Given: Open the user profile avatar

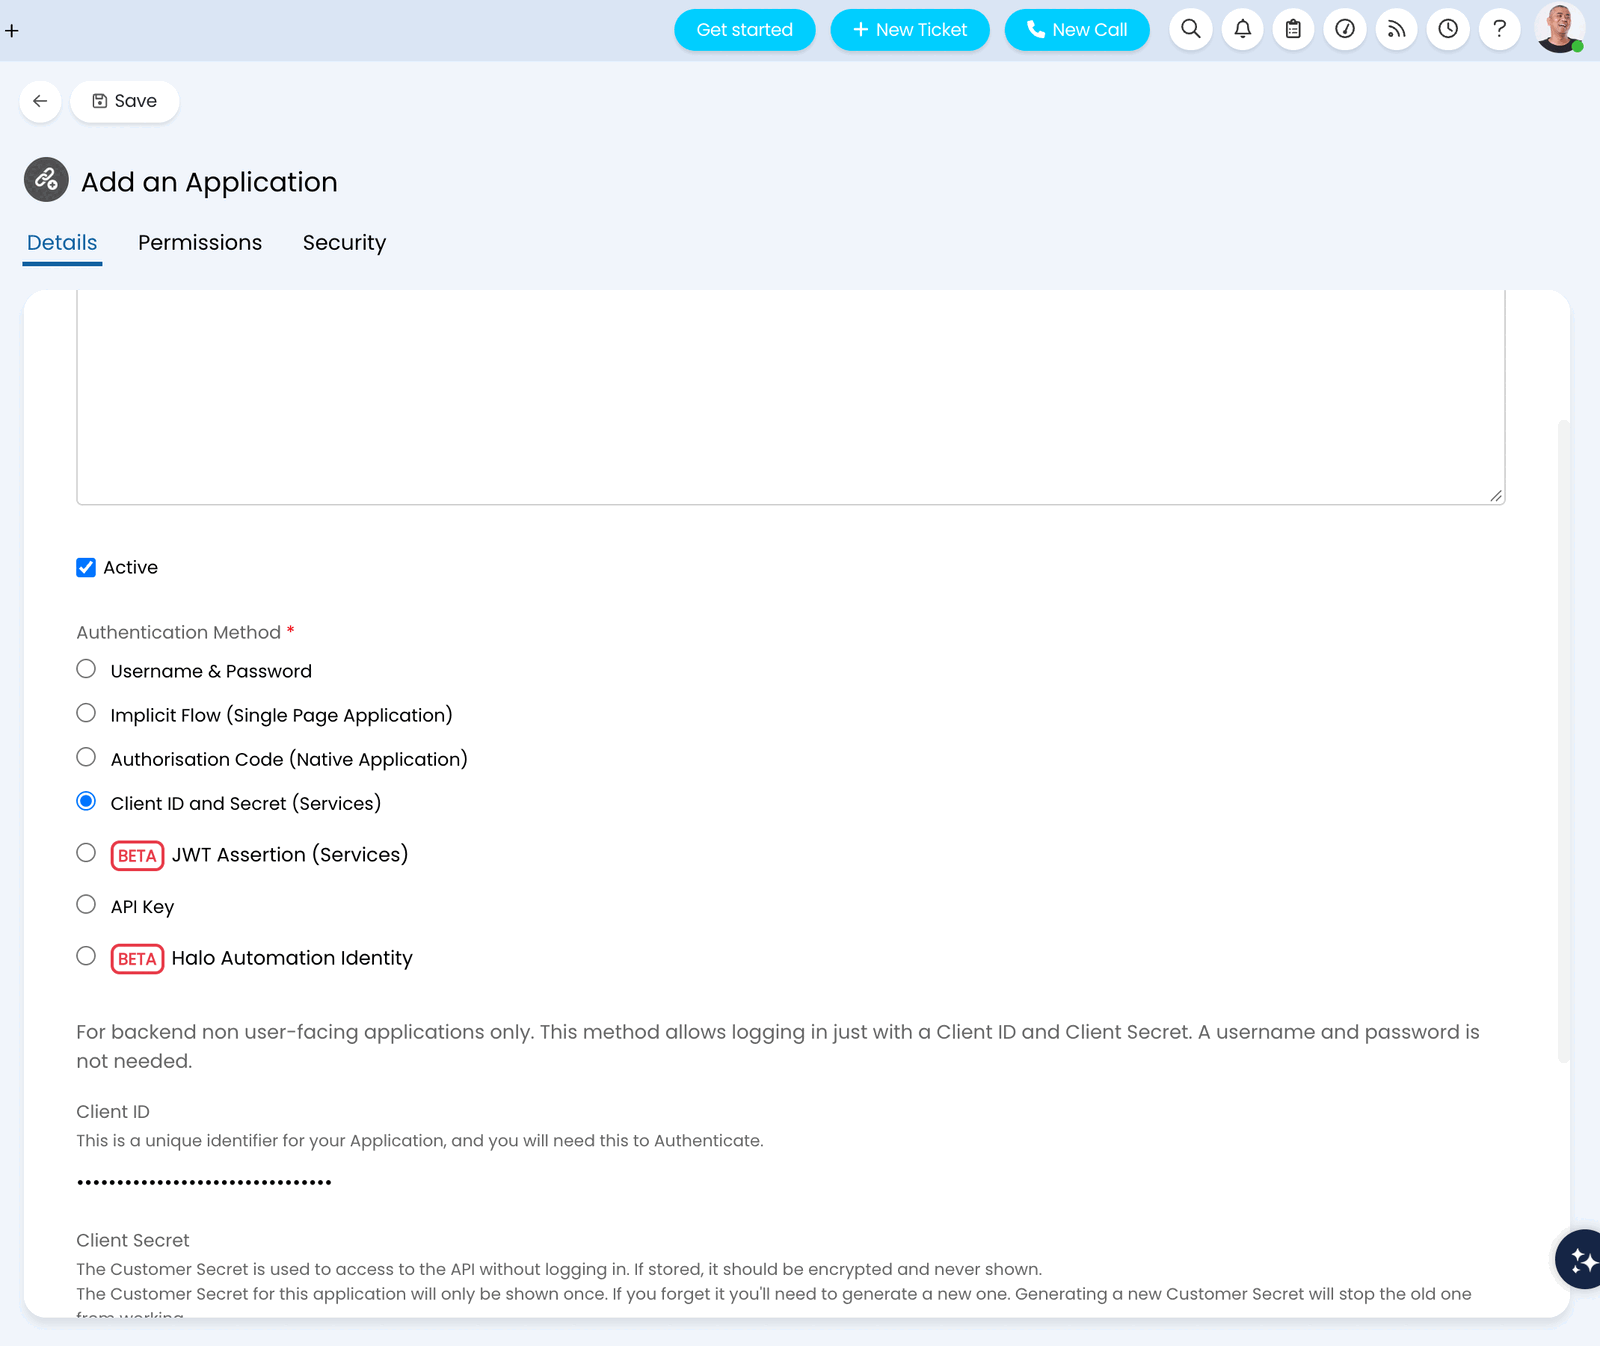Looking at the screenshot, I should pyautogui.click(x=1560, y=28).
